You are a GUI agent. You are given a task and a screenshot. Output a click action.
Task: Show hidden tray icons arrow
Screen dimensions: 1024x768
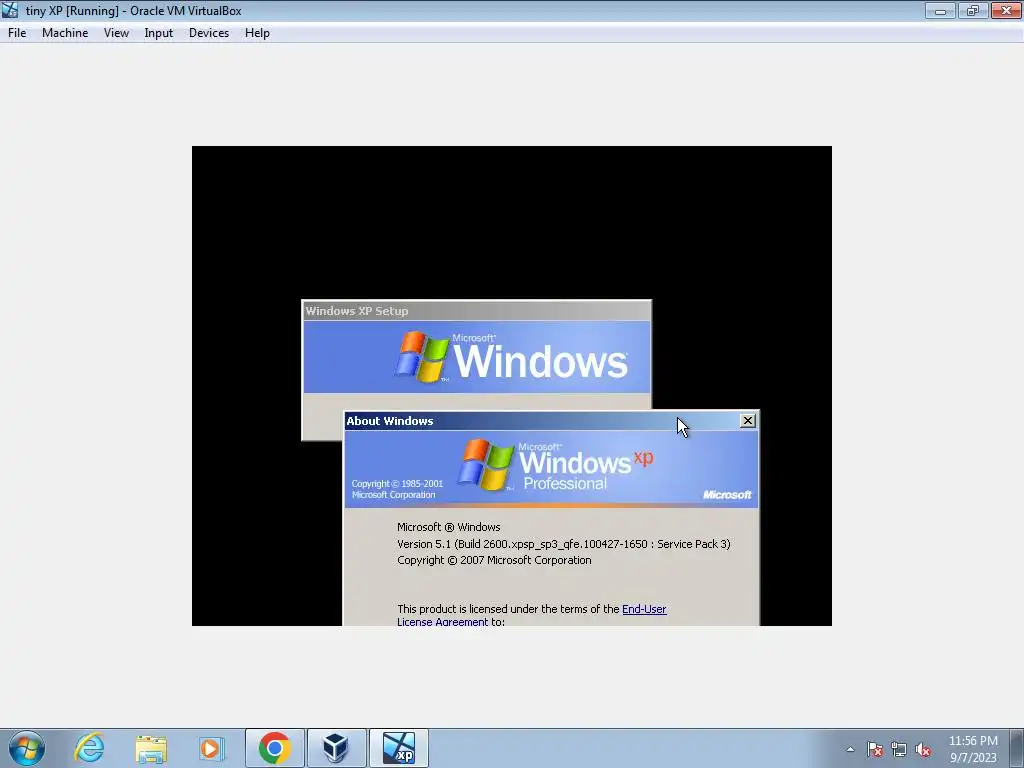click(850, 749)
